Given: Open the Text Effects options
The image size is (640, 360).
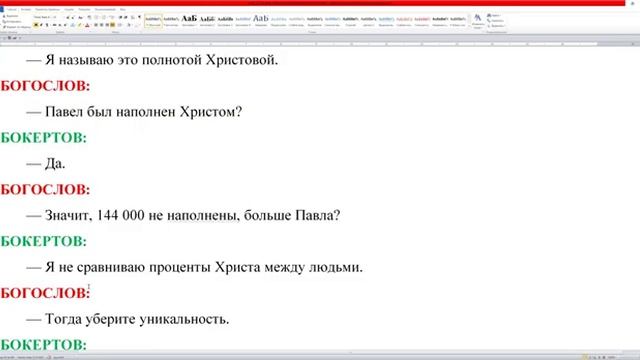Looking at the screenshot, I should [72, 25].
